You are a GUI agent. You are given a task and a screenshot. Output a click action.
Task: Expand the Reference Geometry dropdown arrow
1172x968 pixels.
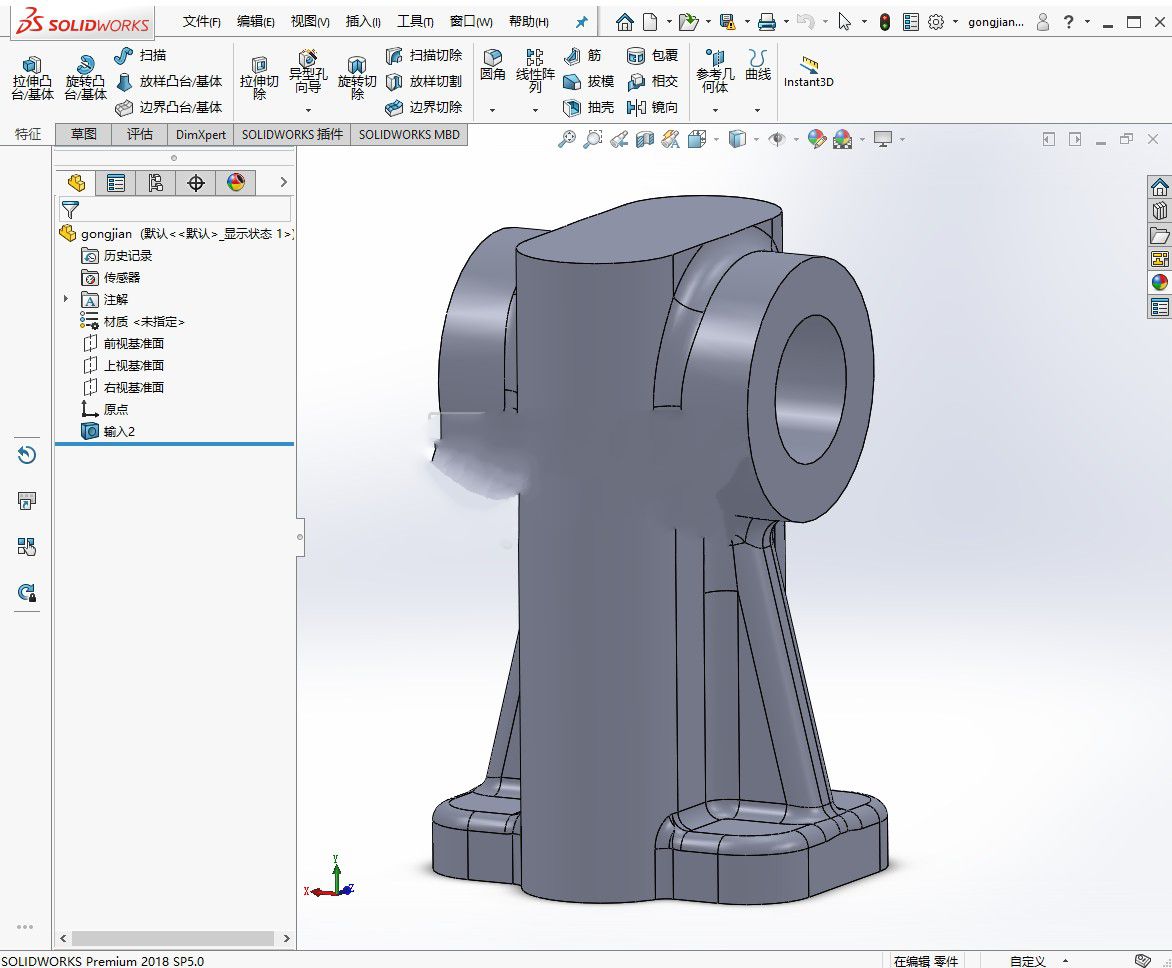715,110
